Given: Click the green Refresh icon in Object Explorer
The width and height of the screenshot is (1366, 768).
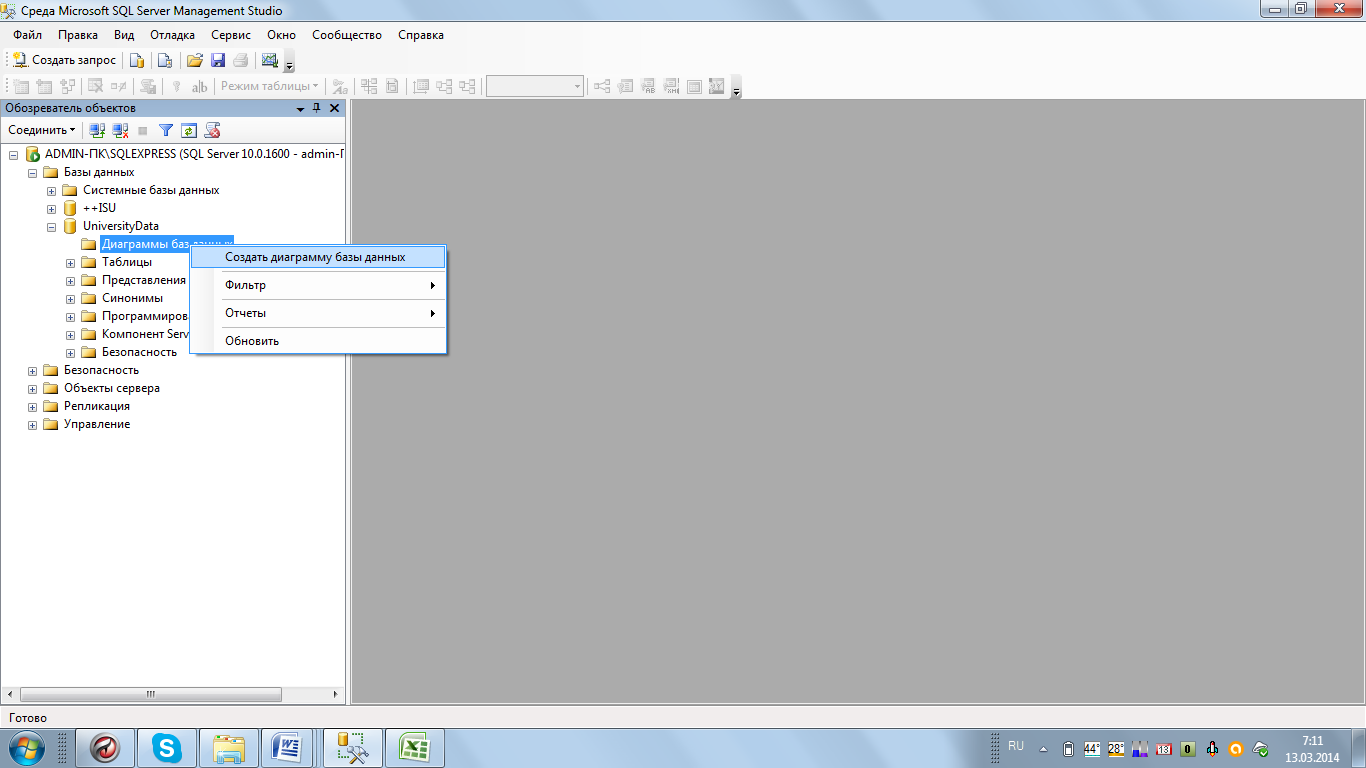Looking at the screenshot, I should point(189,130).
